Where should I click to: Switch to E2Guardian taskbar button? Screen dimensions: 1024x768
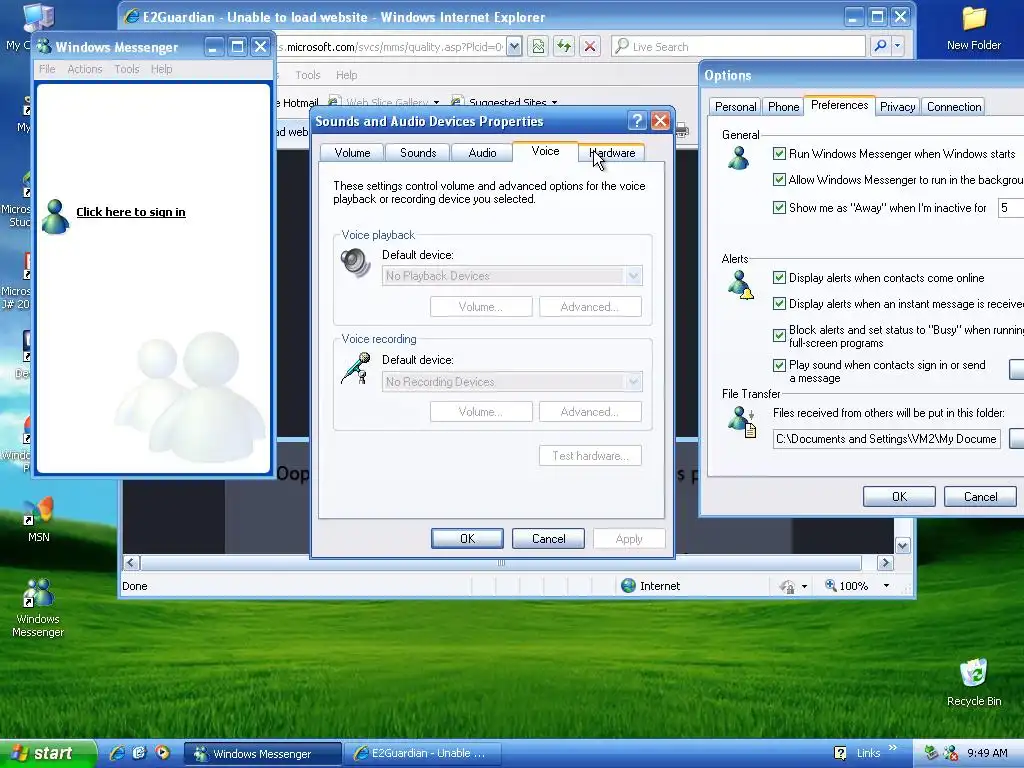422,754
